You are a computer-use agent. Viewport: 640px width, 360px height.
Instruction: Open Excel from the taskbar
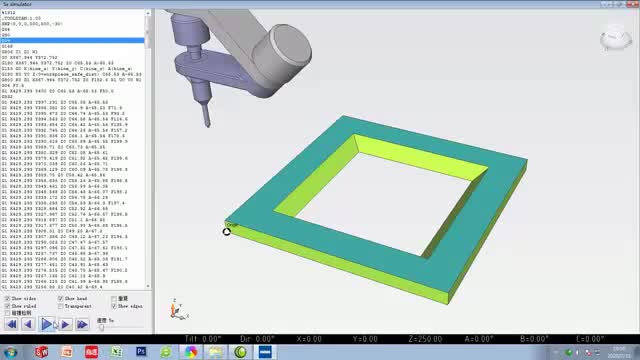(116, 351)
